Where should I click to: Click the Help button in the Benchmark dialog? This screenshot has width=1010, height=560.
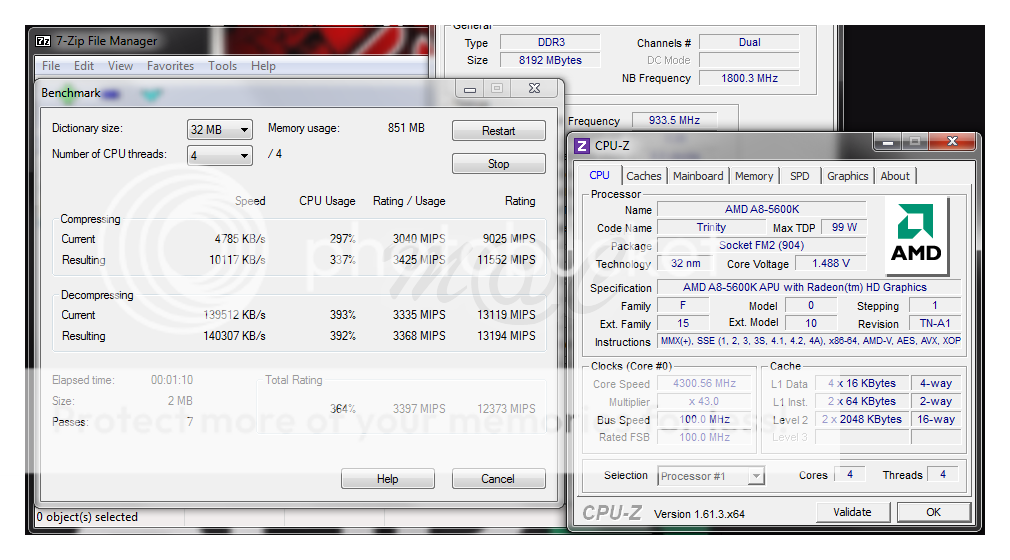[388, 479]
